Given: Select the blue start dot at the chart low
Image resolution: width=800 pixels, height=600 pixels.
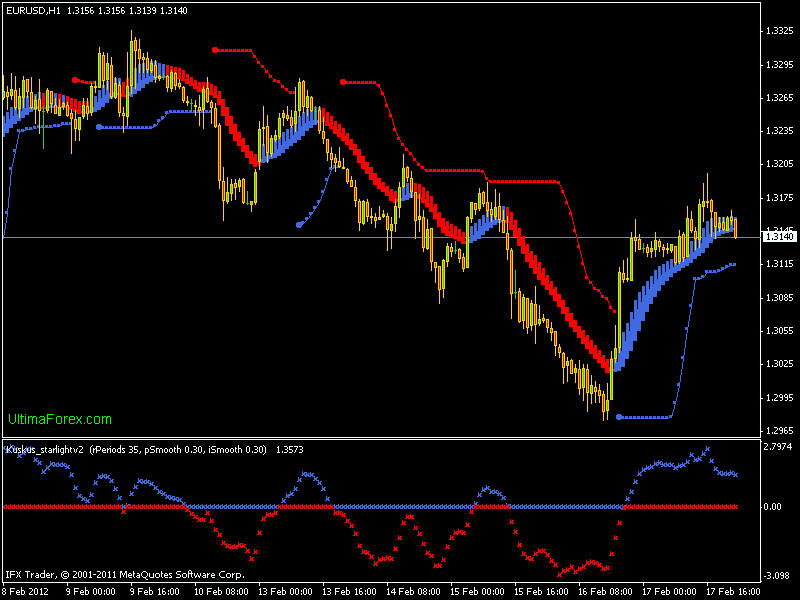Looking at the screenshot, I should [619, 417].
